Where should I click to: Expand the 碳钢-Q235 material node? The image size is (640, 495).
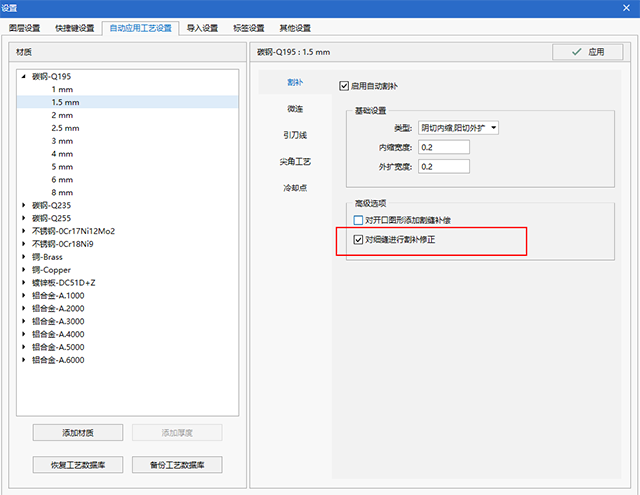(24, 205)
